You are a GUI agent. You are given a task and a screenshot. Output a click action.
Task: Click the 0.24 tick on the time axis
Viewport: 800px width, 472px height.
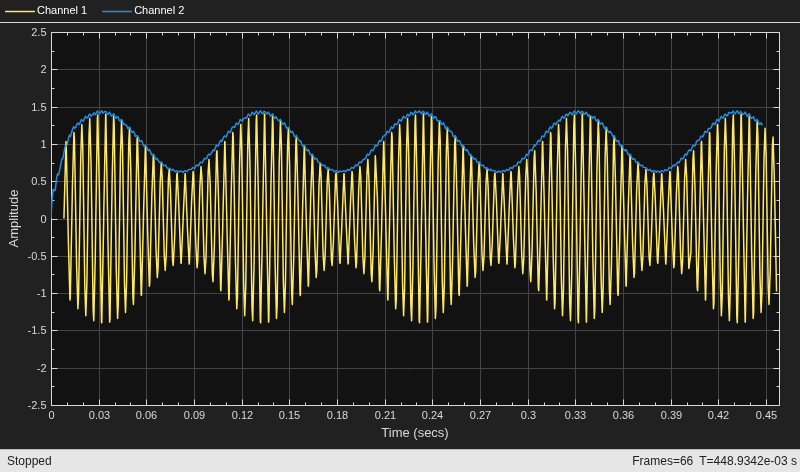point(433,415)
